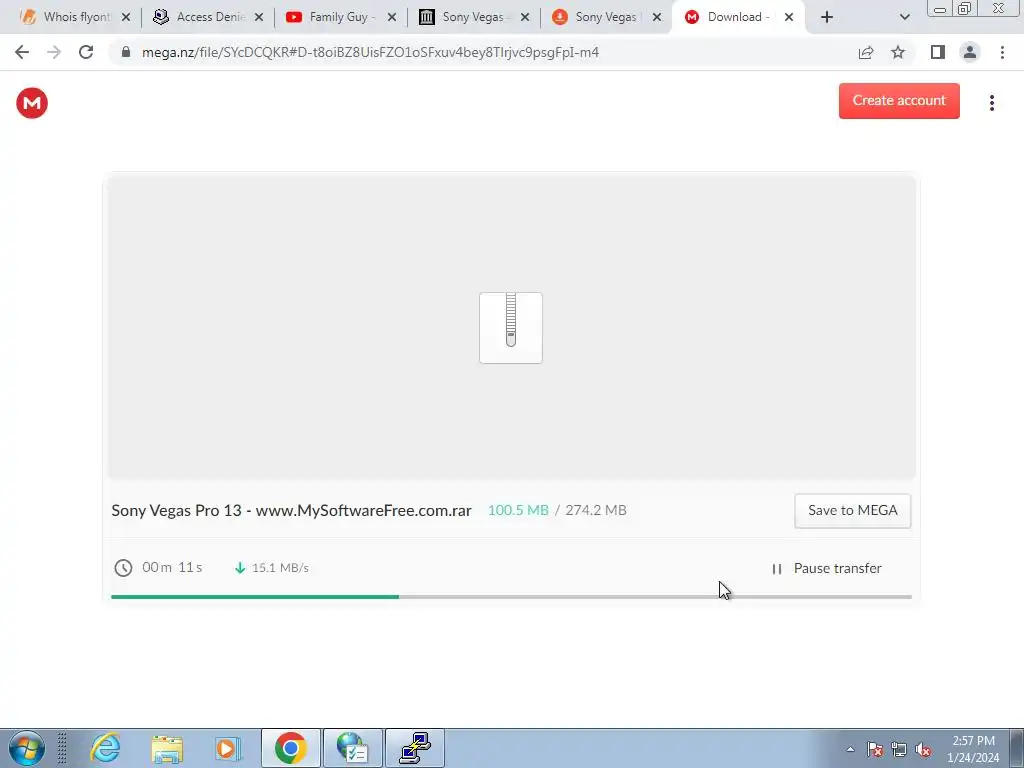The width and height of the screenshot is (1024, 768).
Task: Bookmark this page with star icon
Action: tap(898, 52)
